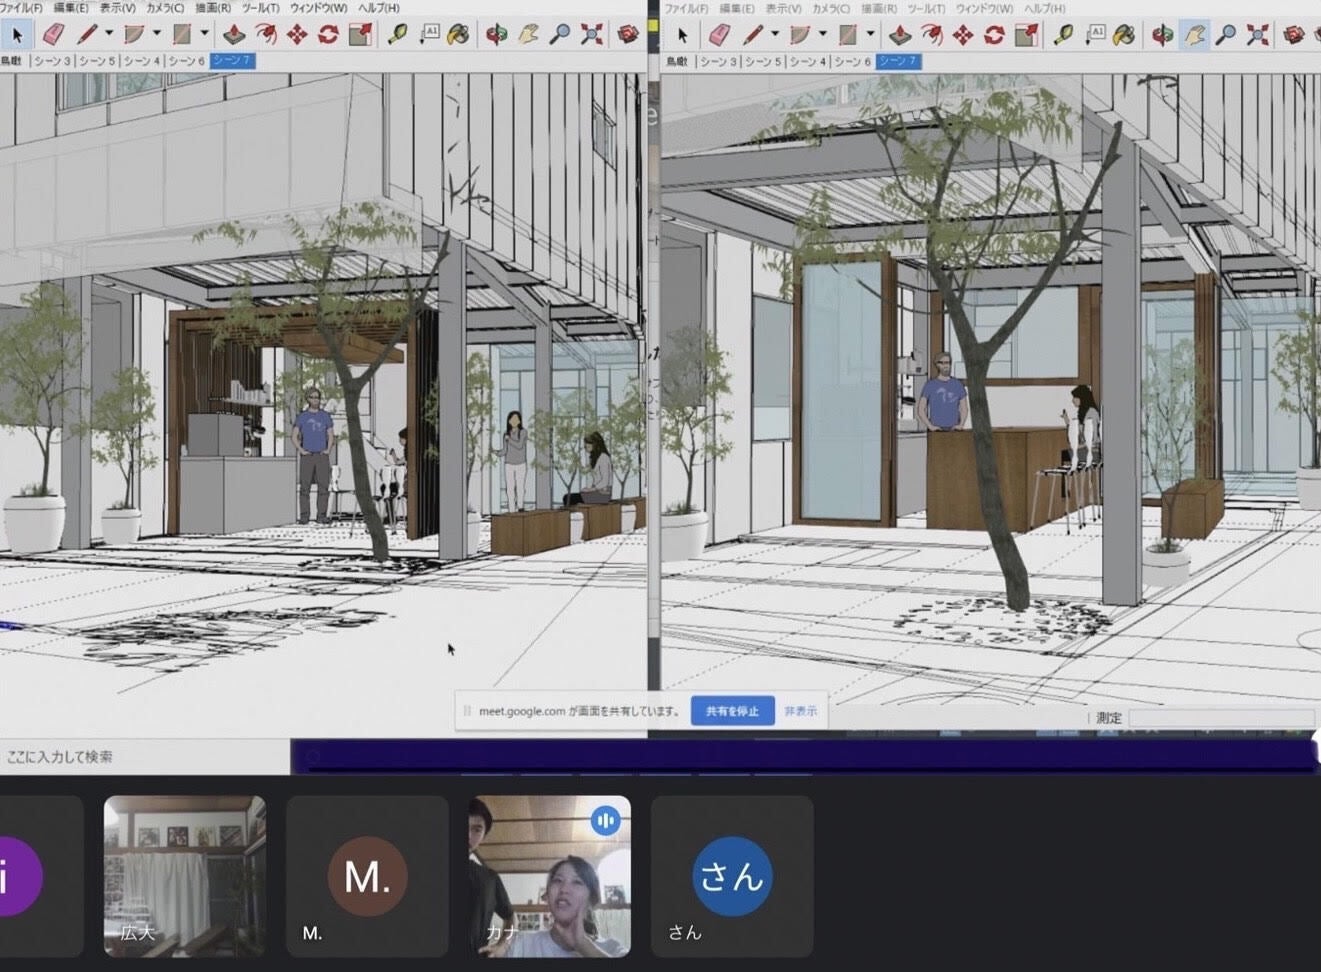Choose the Paint Bucket tool in left window
Screen dimensions: 1321x972
458,35
